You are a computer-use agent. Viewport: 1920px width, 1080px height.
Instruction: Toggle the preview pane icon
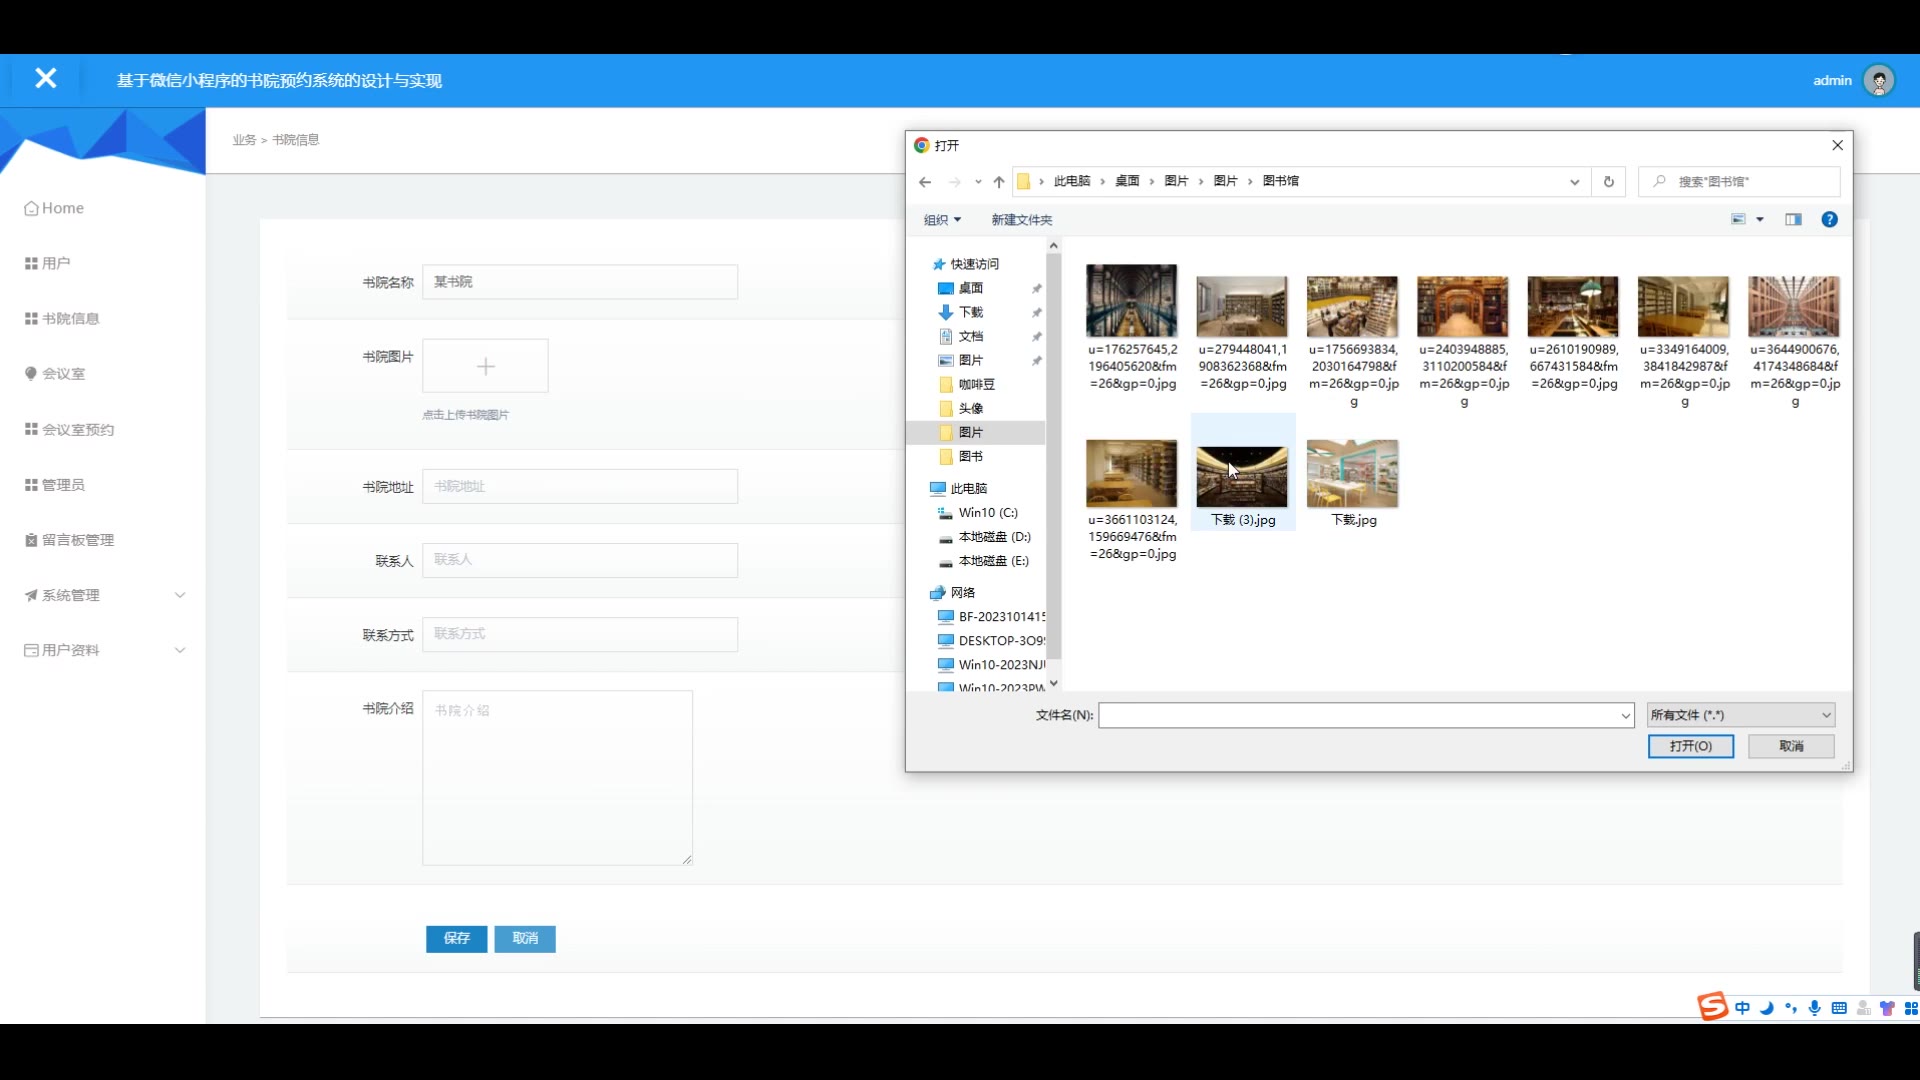tap(1793, 220)
